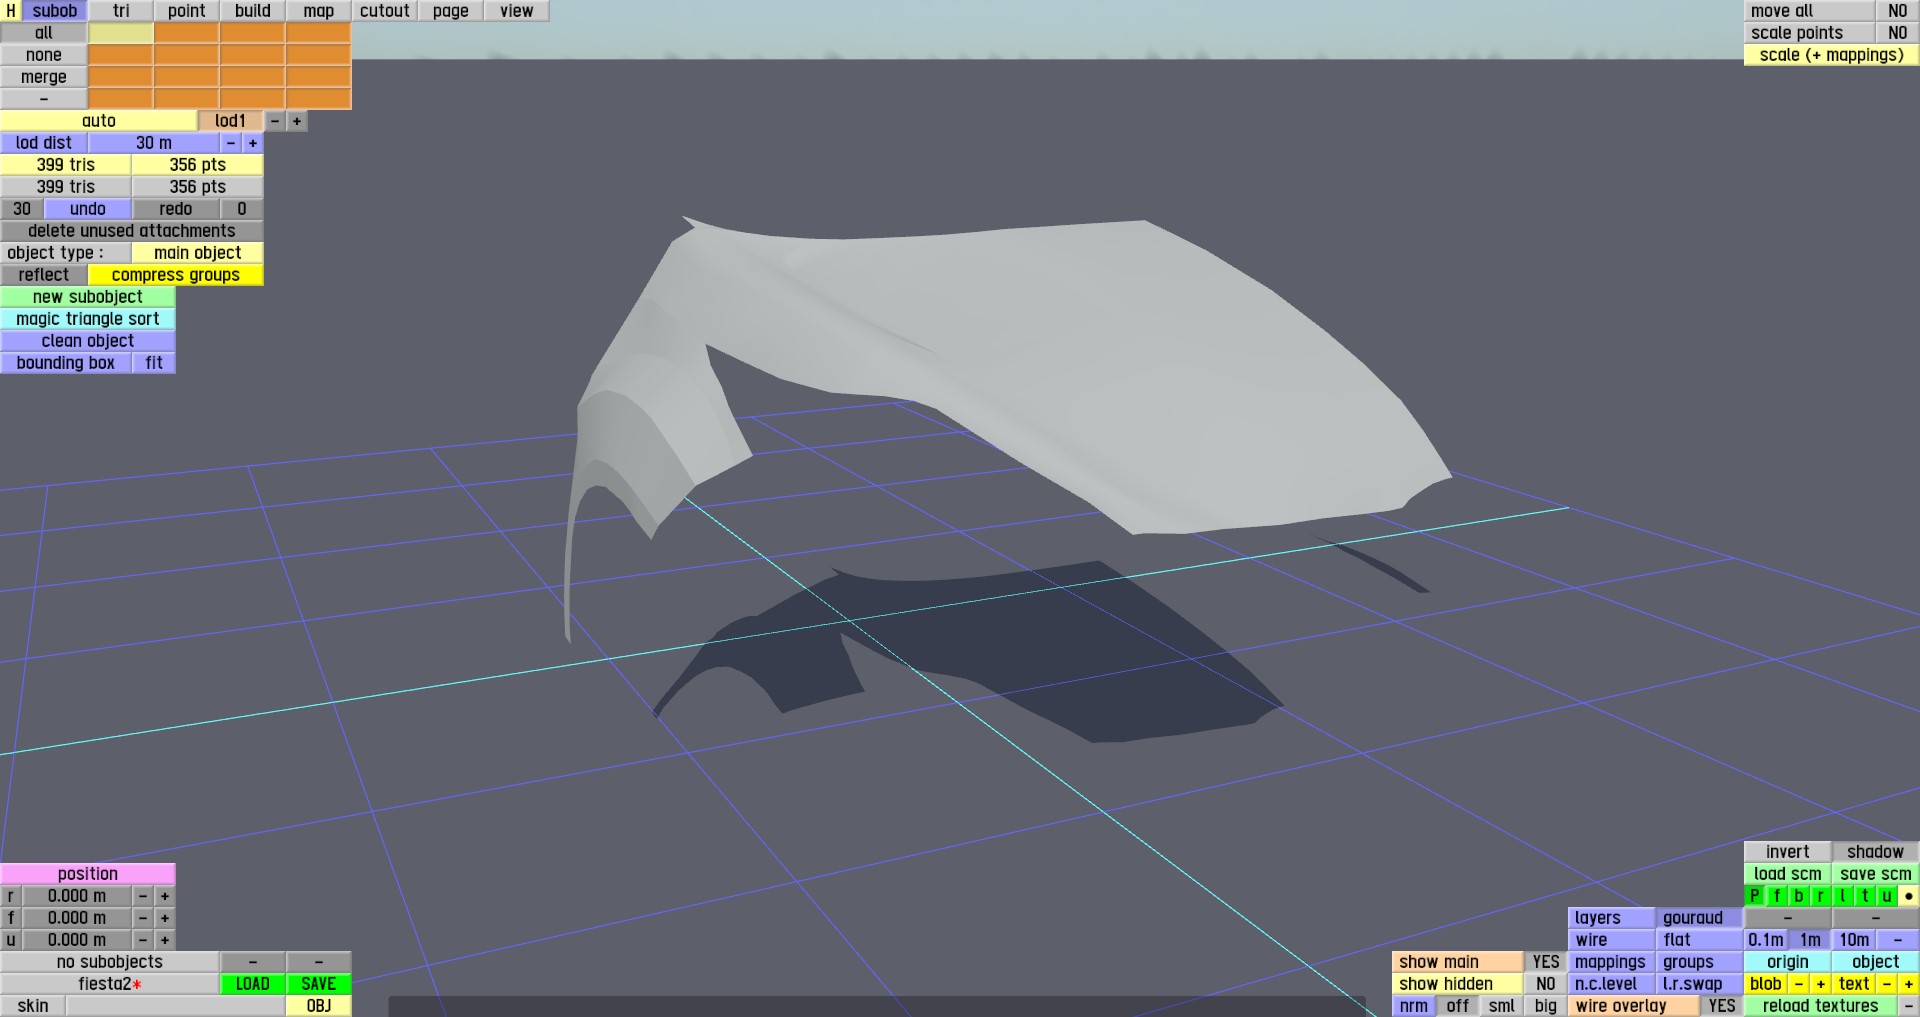Click reload textures button

coord(1821,1006)
